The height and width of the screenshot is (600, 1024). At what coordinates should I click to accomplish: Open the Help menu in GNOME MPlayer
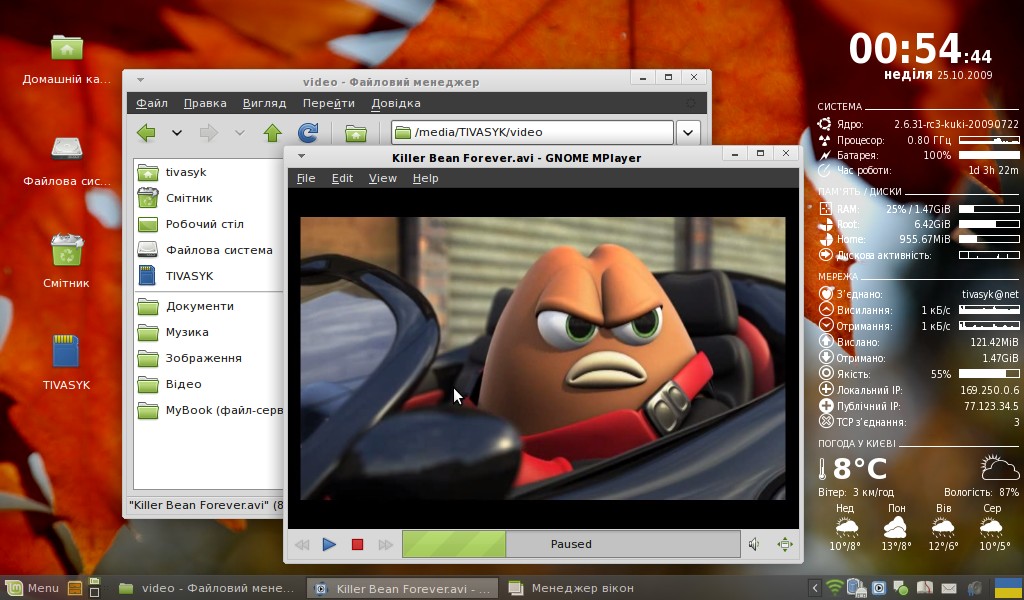[x=425, y=178]
